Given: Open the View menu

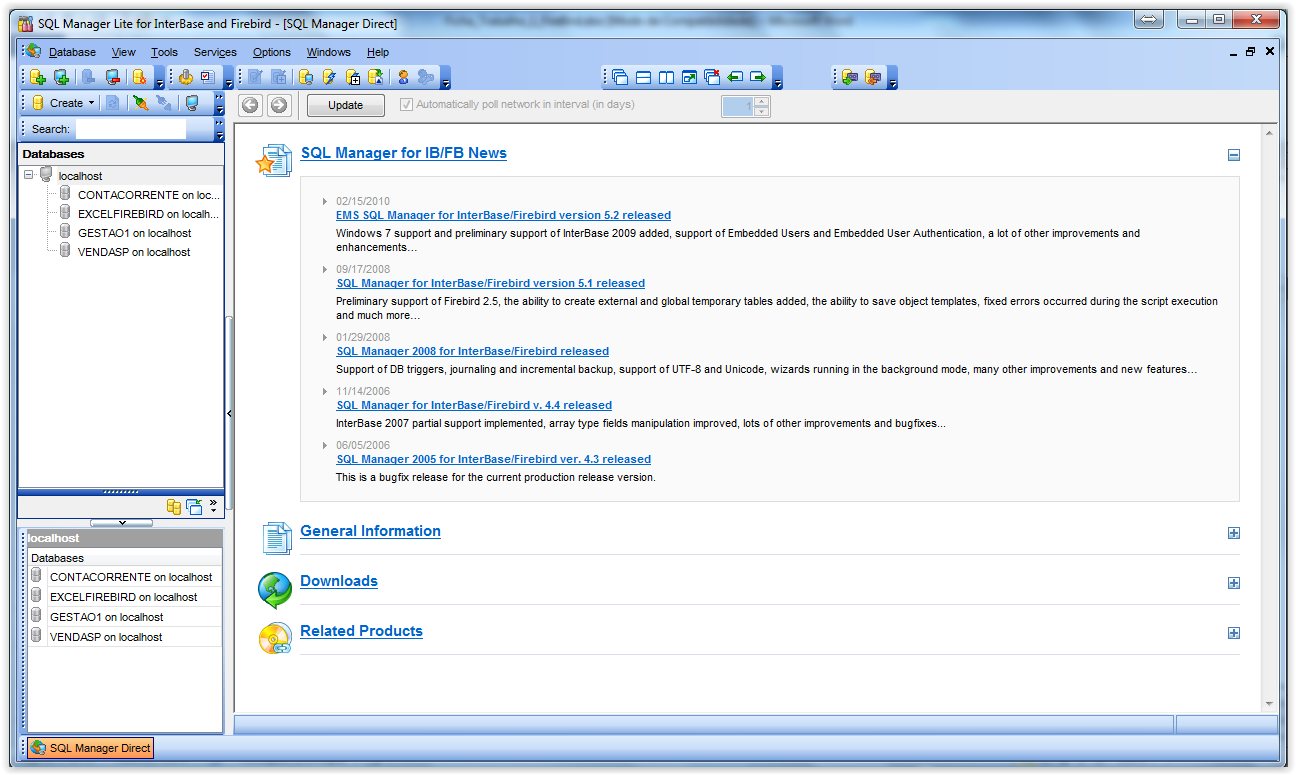Looking at the screenshot, I should [x=124, y=52].
